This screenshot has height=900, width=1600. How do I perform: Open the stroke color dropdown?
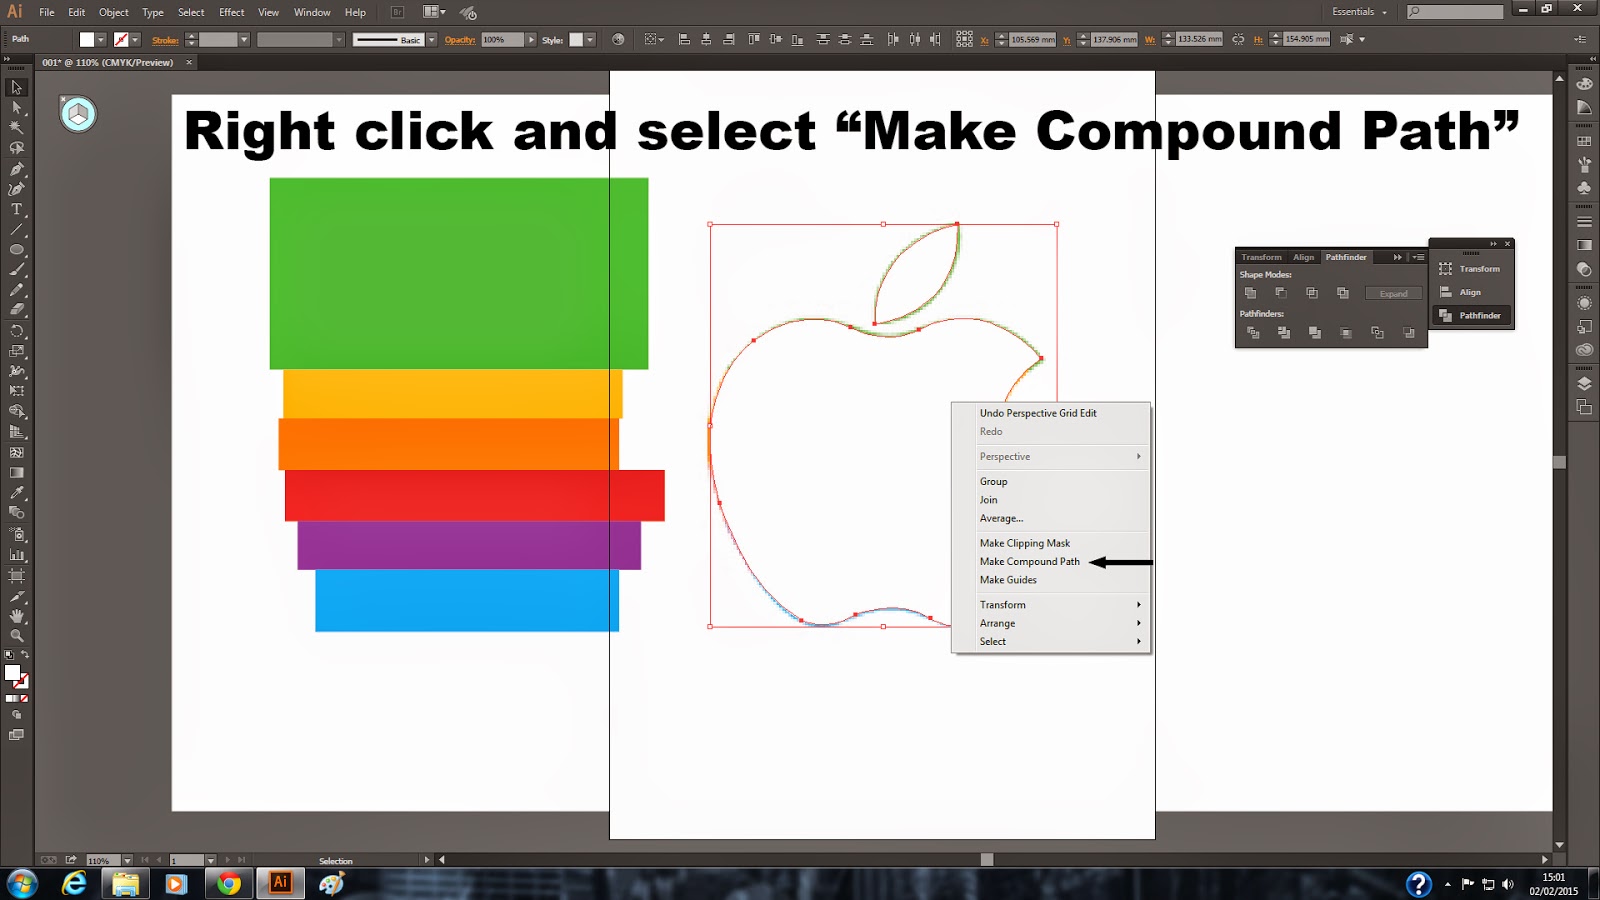[x=135, y=40]
